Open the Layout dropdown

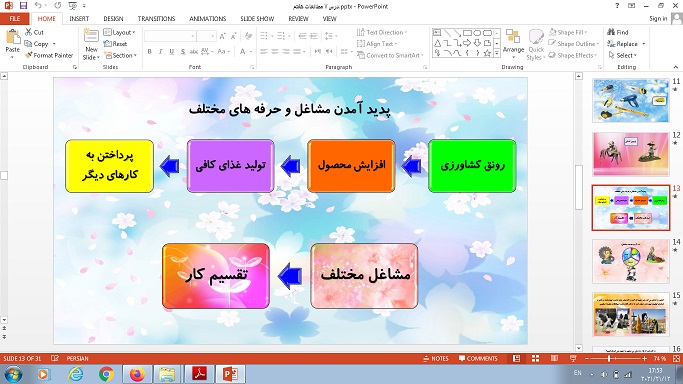119,32
